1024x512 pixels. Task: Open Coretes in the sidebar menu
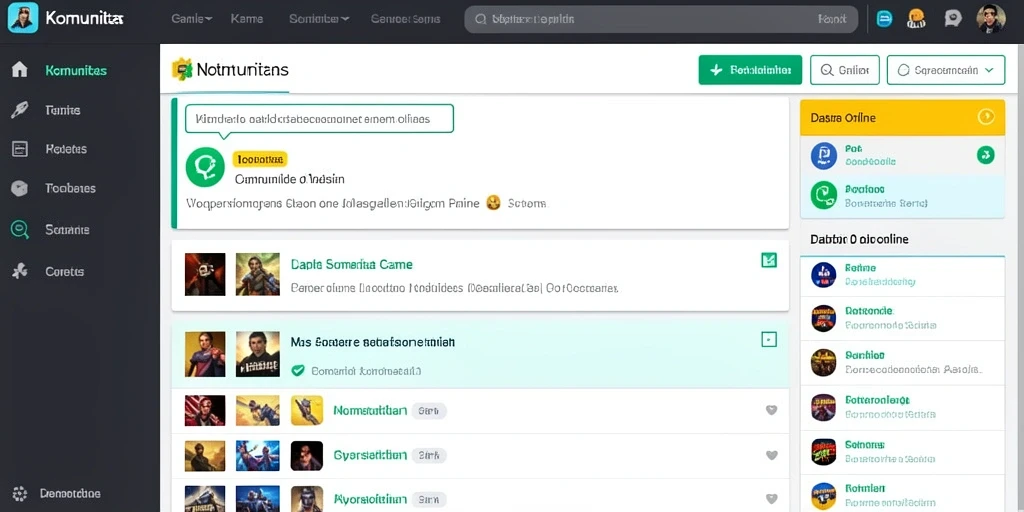[65, 271]
